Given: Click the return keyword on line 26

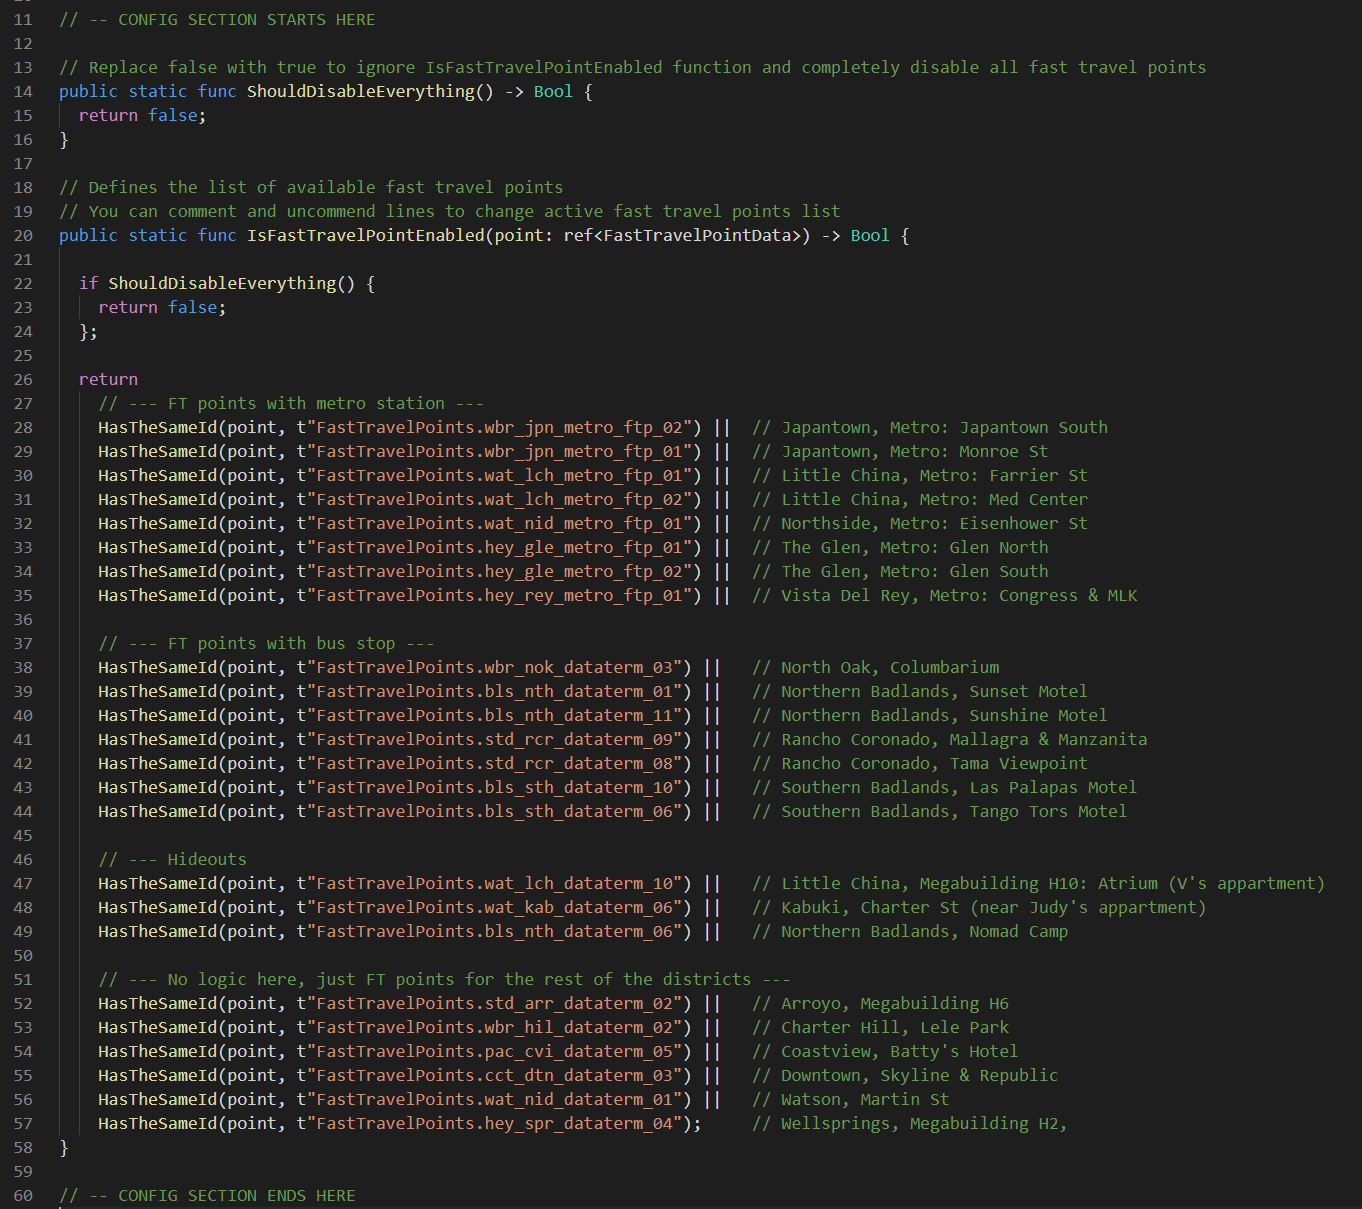Looking at the screenshot, I should (x=108, y=379).
